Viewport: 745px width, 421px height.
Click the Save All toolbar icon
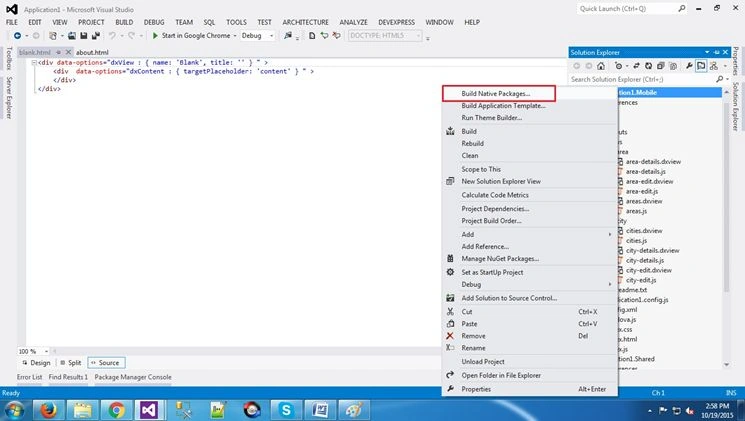tap(96, 36)
